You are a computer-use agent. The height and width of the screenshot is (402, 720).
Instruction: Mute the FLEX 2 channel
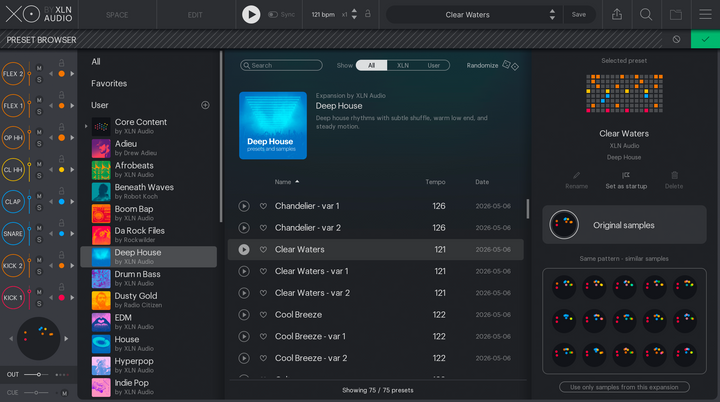[x=39, y=68]
